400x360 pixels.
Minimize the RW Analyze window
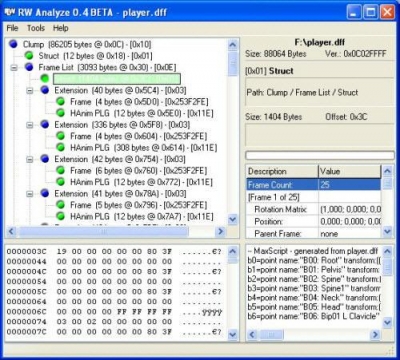pyautogui.click(x=354, y=13)
